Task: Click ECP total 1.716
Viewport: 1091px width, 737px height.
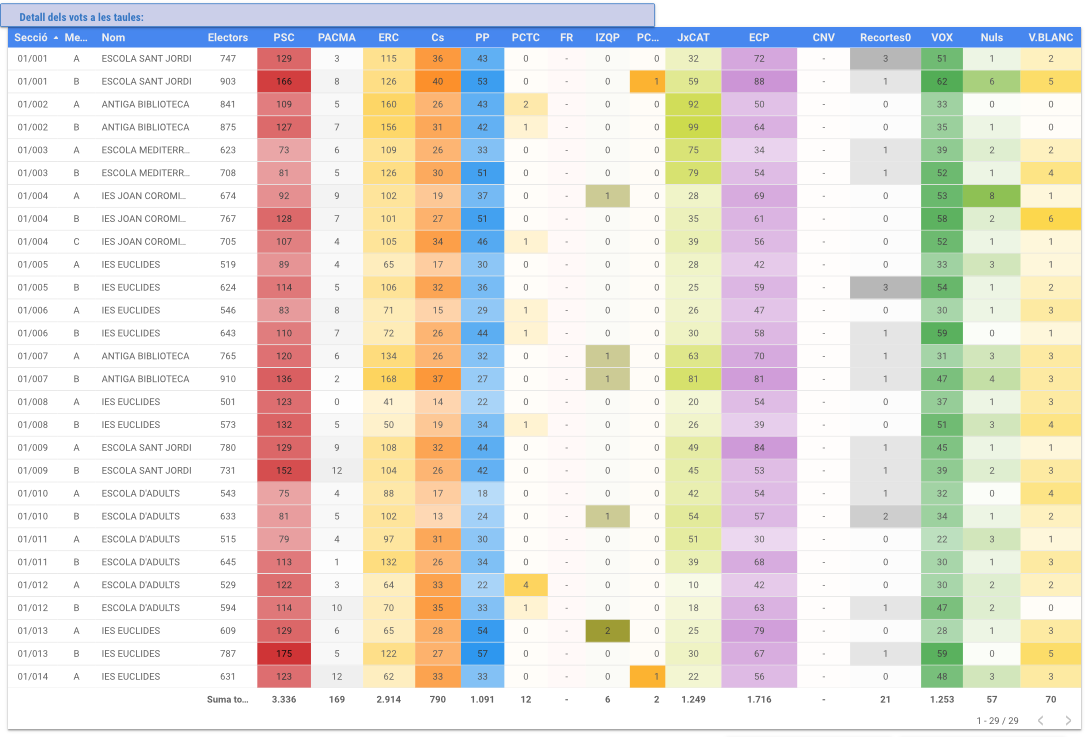Action: point(759,699)
